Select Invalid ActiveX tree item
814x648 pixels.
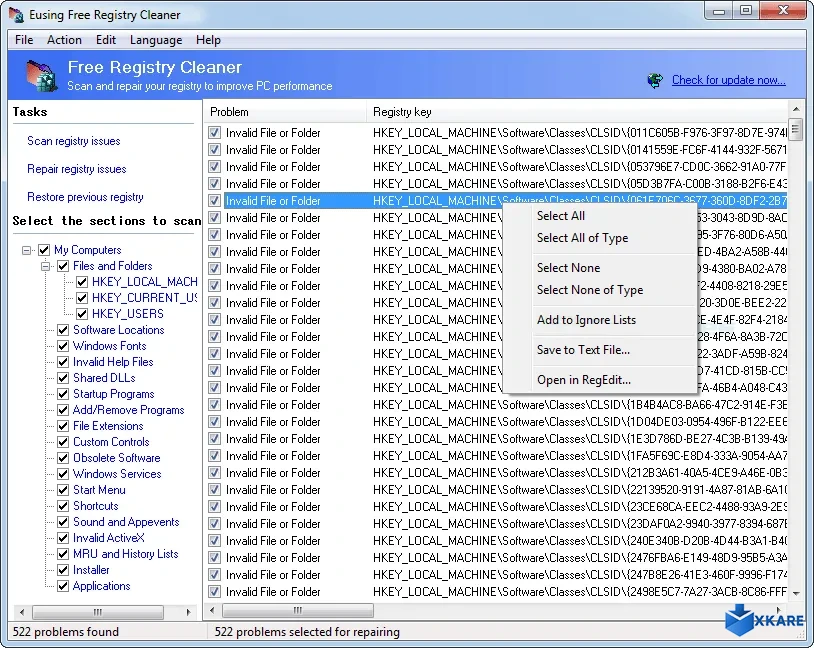109,538
